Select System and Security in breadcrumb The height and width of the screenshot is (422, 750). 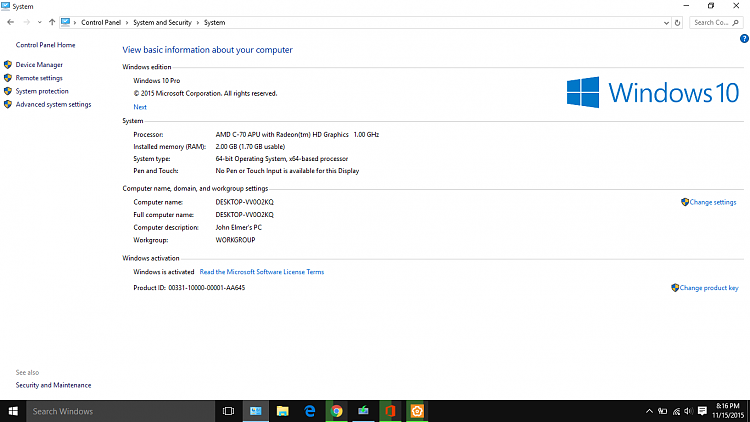(162, 22)
